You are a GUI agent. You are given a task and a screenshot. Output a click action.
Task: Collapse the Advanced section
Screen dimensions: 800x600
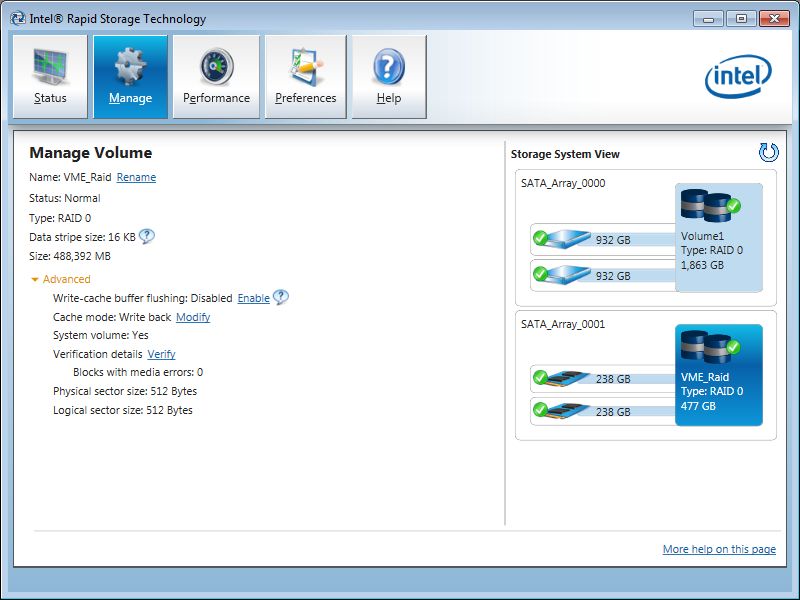point(61,279)
